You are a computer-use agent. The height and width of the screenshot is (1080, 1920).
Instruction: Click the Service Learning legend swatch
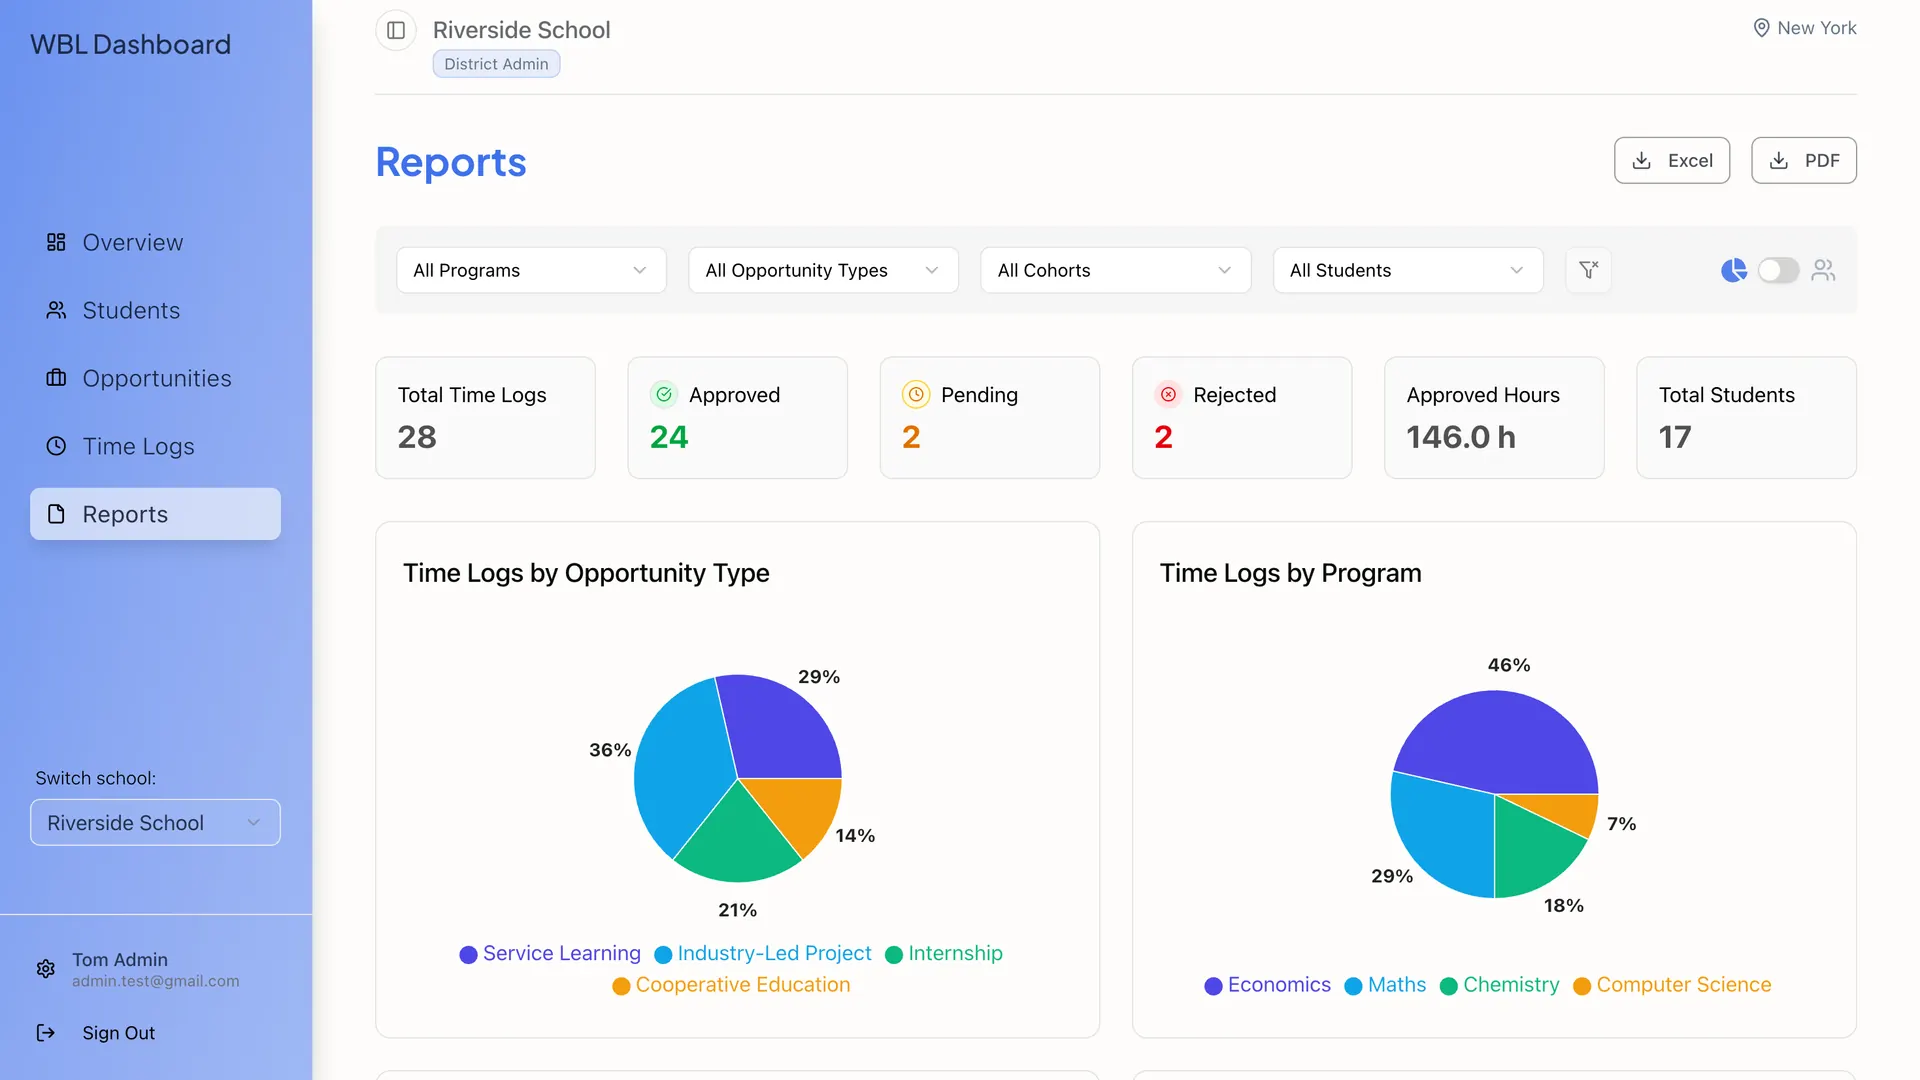[x=468, y=955]
